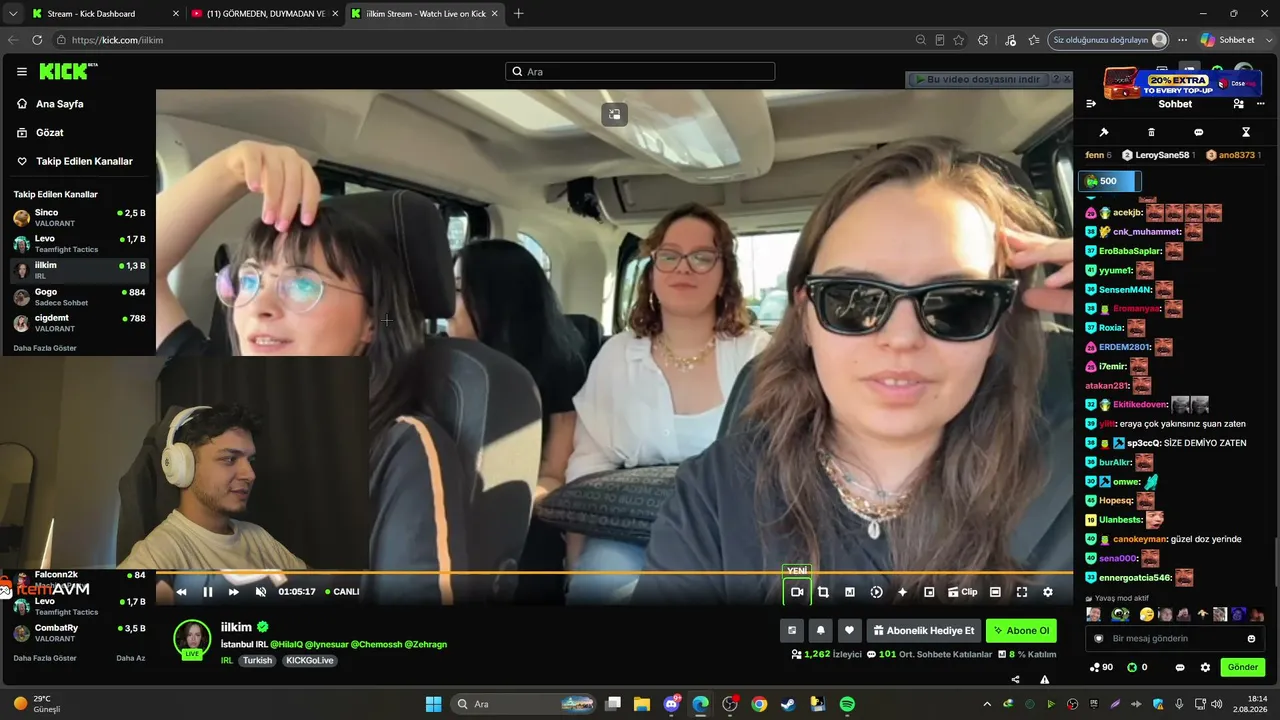Click the Bir mesaj gönderin chat input

point(1175,638)
